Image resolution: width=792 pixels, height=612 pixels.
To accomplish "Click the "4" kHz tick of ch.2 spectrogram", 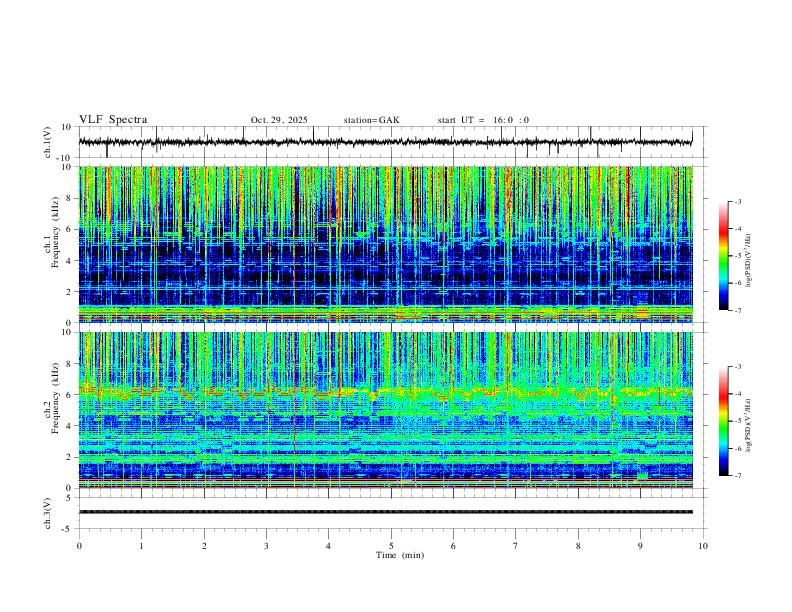I will pos(69,426).
